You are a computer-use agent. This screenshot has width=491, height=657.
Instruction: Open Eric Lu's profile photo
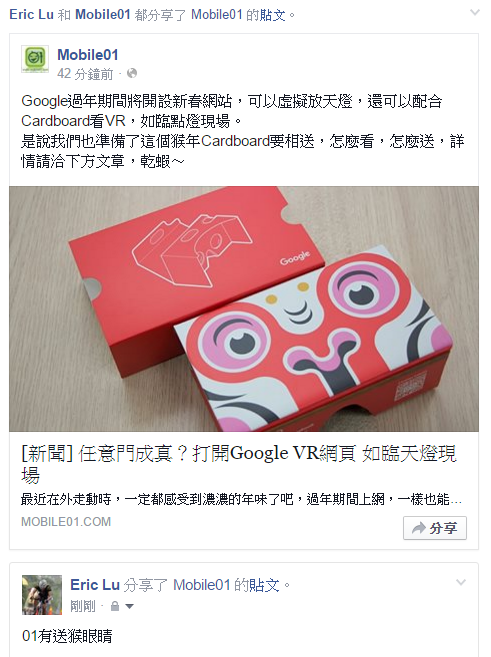click(42, 595)
